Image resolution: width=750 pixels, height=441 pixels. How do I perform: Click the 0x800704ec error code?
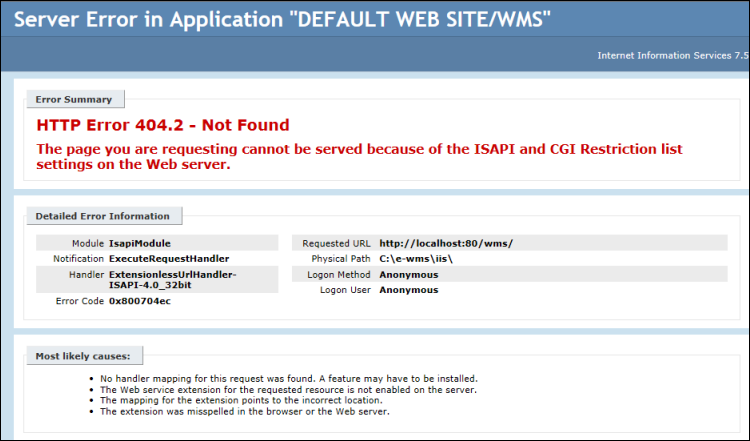pyautogui.click(x=140, y=301)
